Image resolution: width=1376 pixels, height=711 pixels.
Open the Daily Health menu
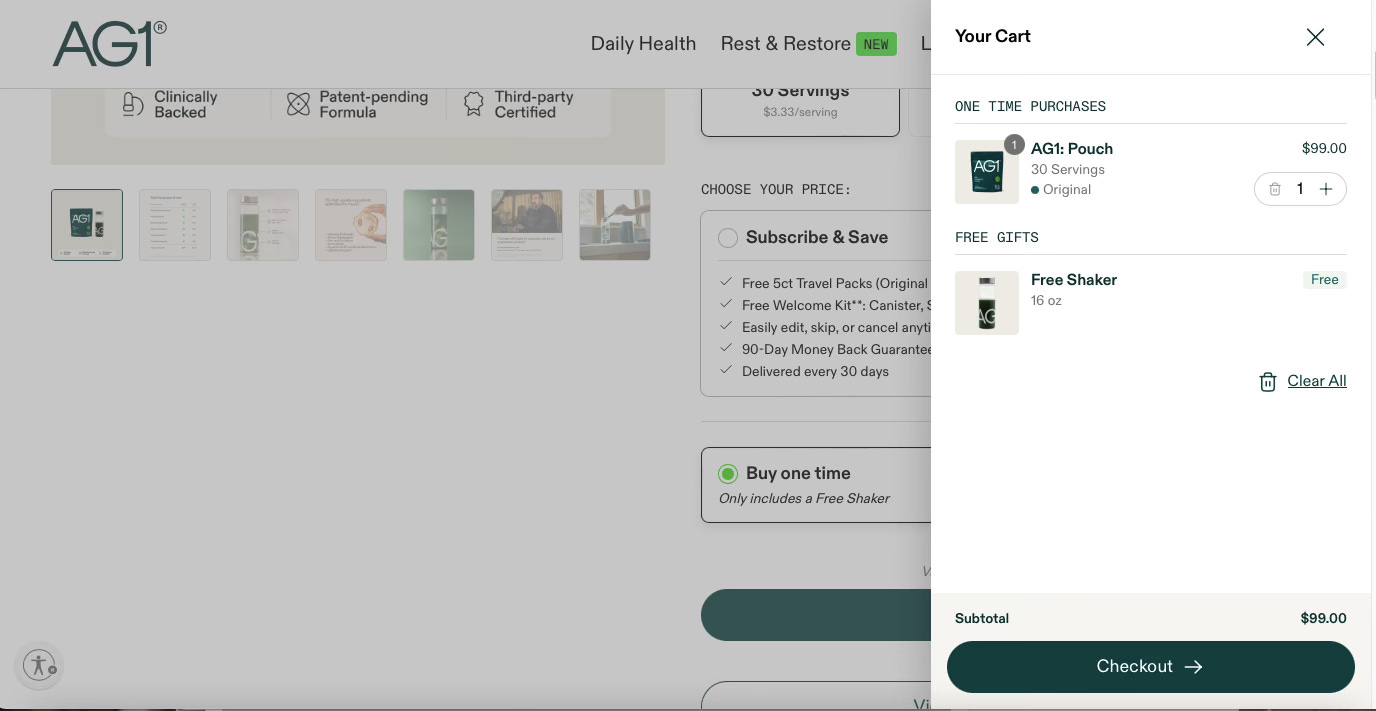tap(643, 43)
